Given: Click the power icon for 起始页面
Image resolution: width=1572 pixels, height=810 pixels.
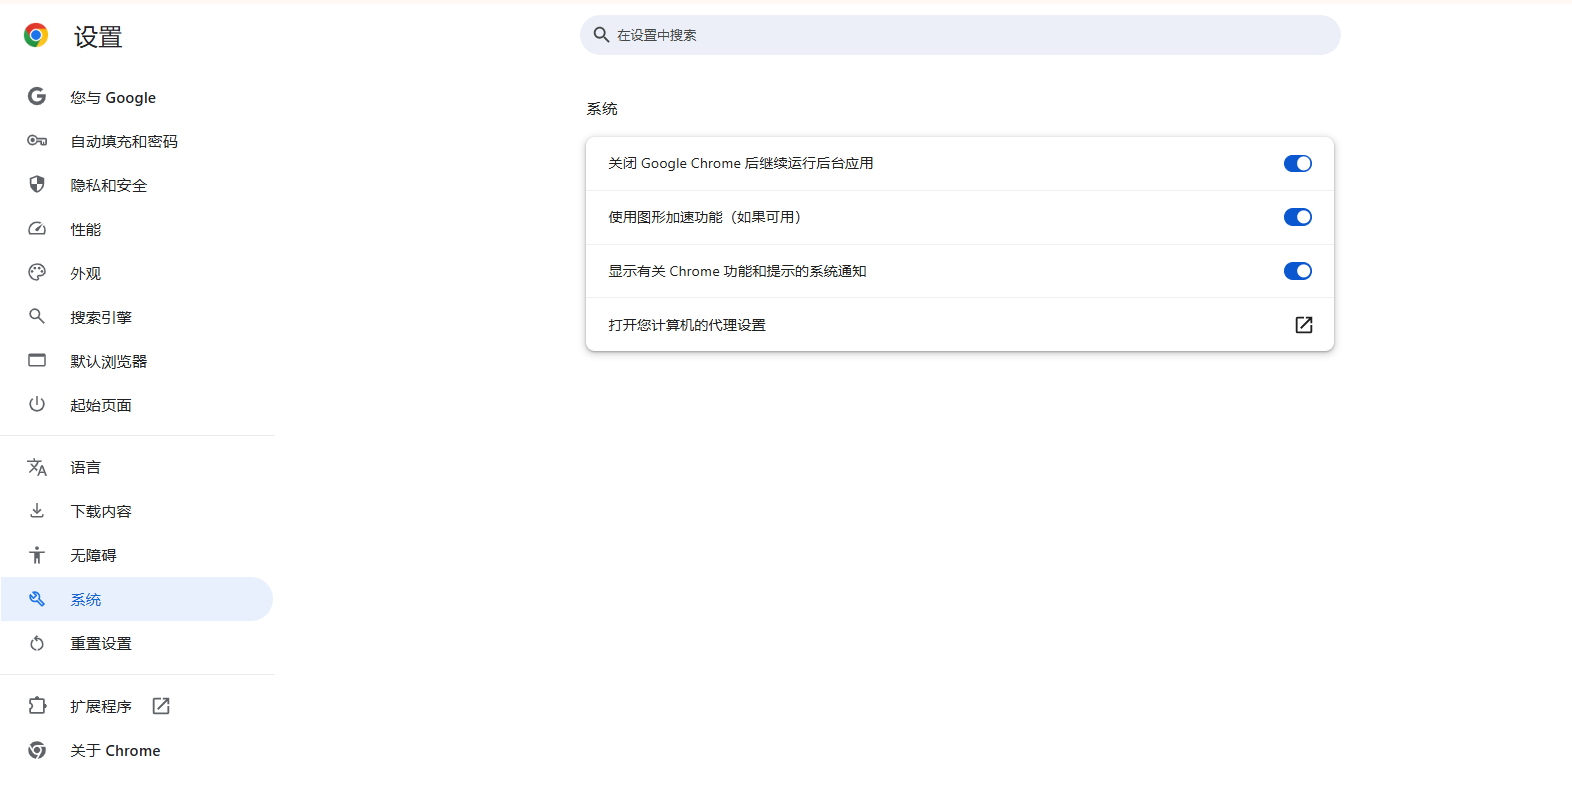Looking at the screenshot, I should [x=37, y=405].
